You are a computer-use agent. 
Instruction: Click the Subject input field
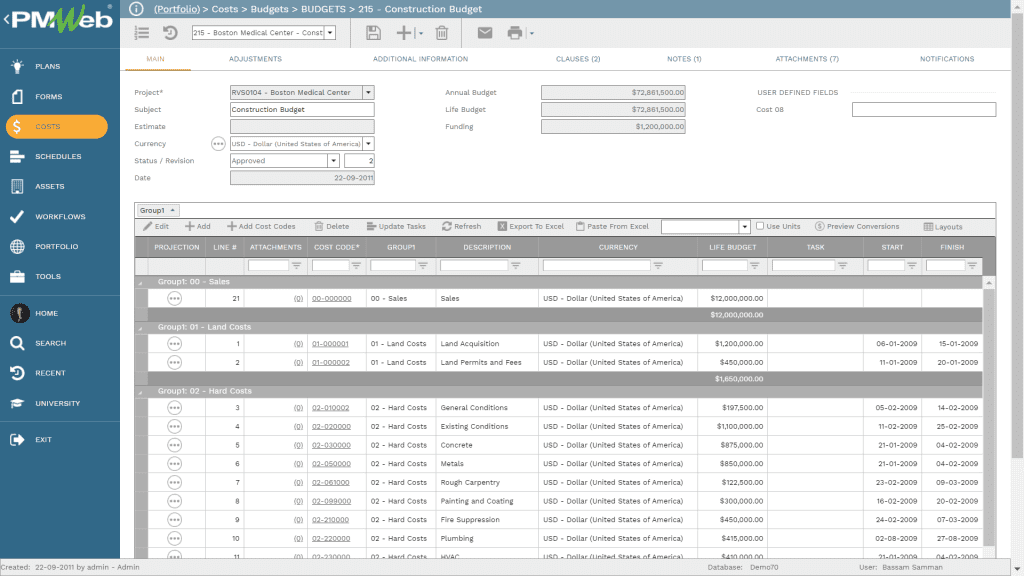[x=302, y=110]
